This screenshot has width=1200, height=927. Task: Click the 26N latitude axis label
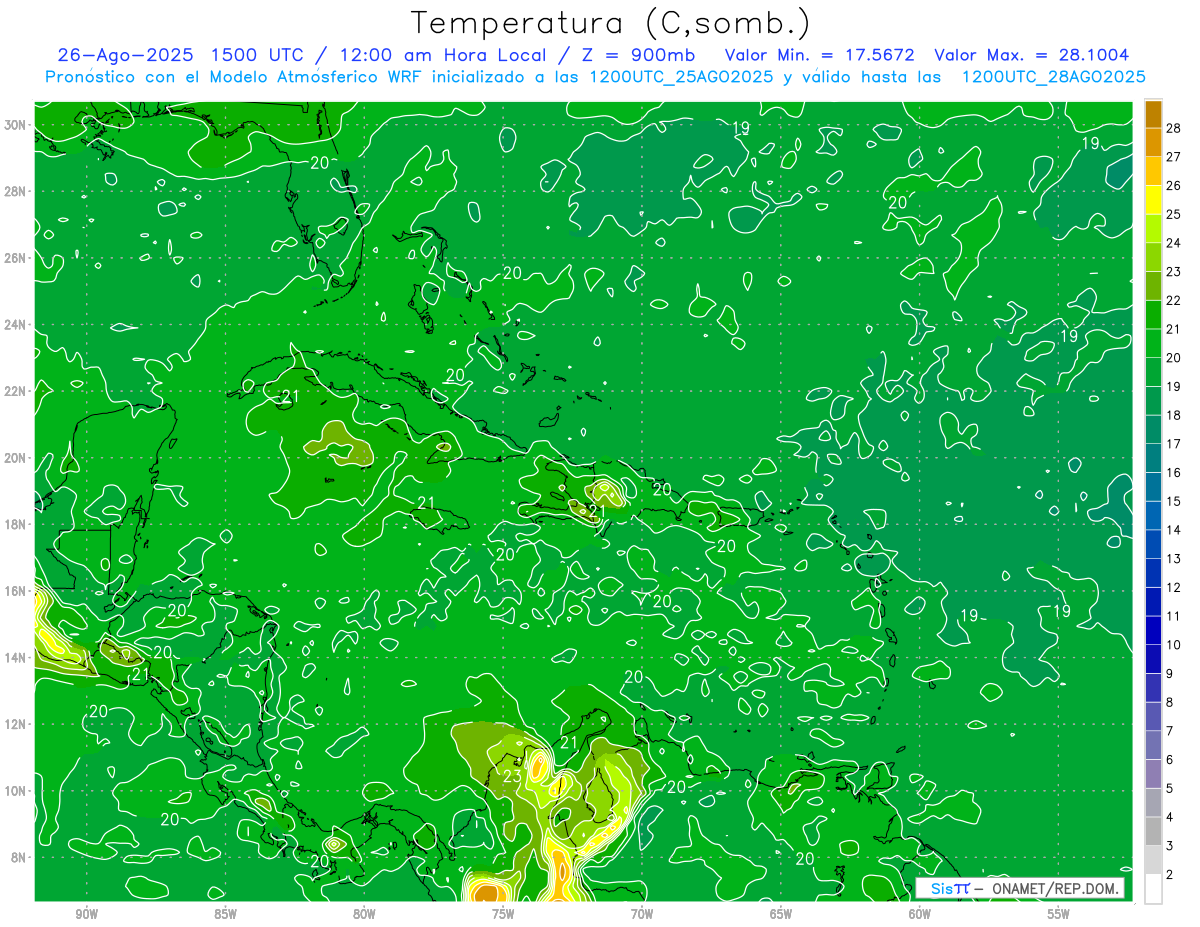point(15,258)
